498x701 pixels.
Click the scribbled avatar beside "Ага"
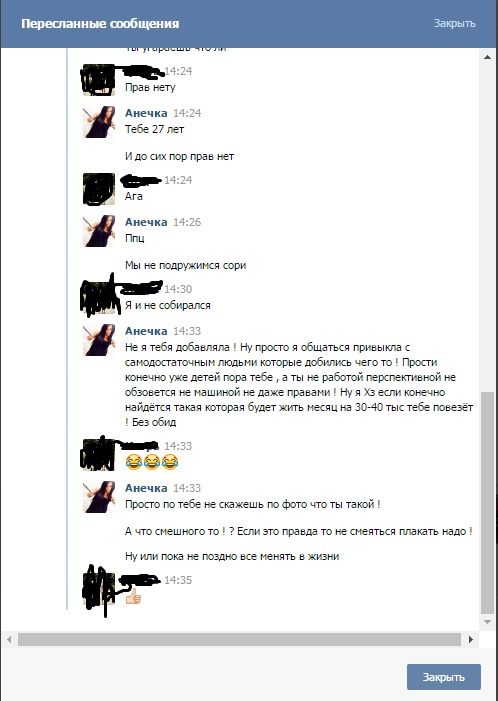[99, 189]
